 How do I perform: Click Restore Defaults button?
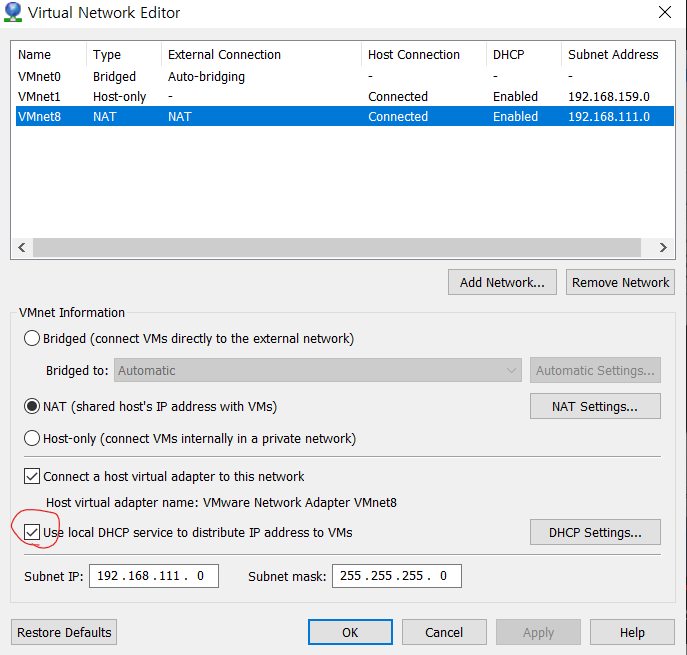(64, 632)
